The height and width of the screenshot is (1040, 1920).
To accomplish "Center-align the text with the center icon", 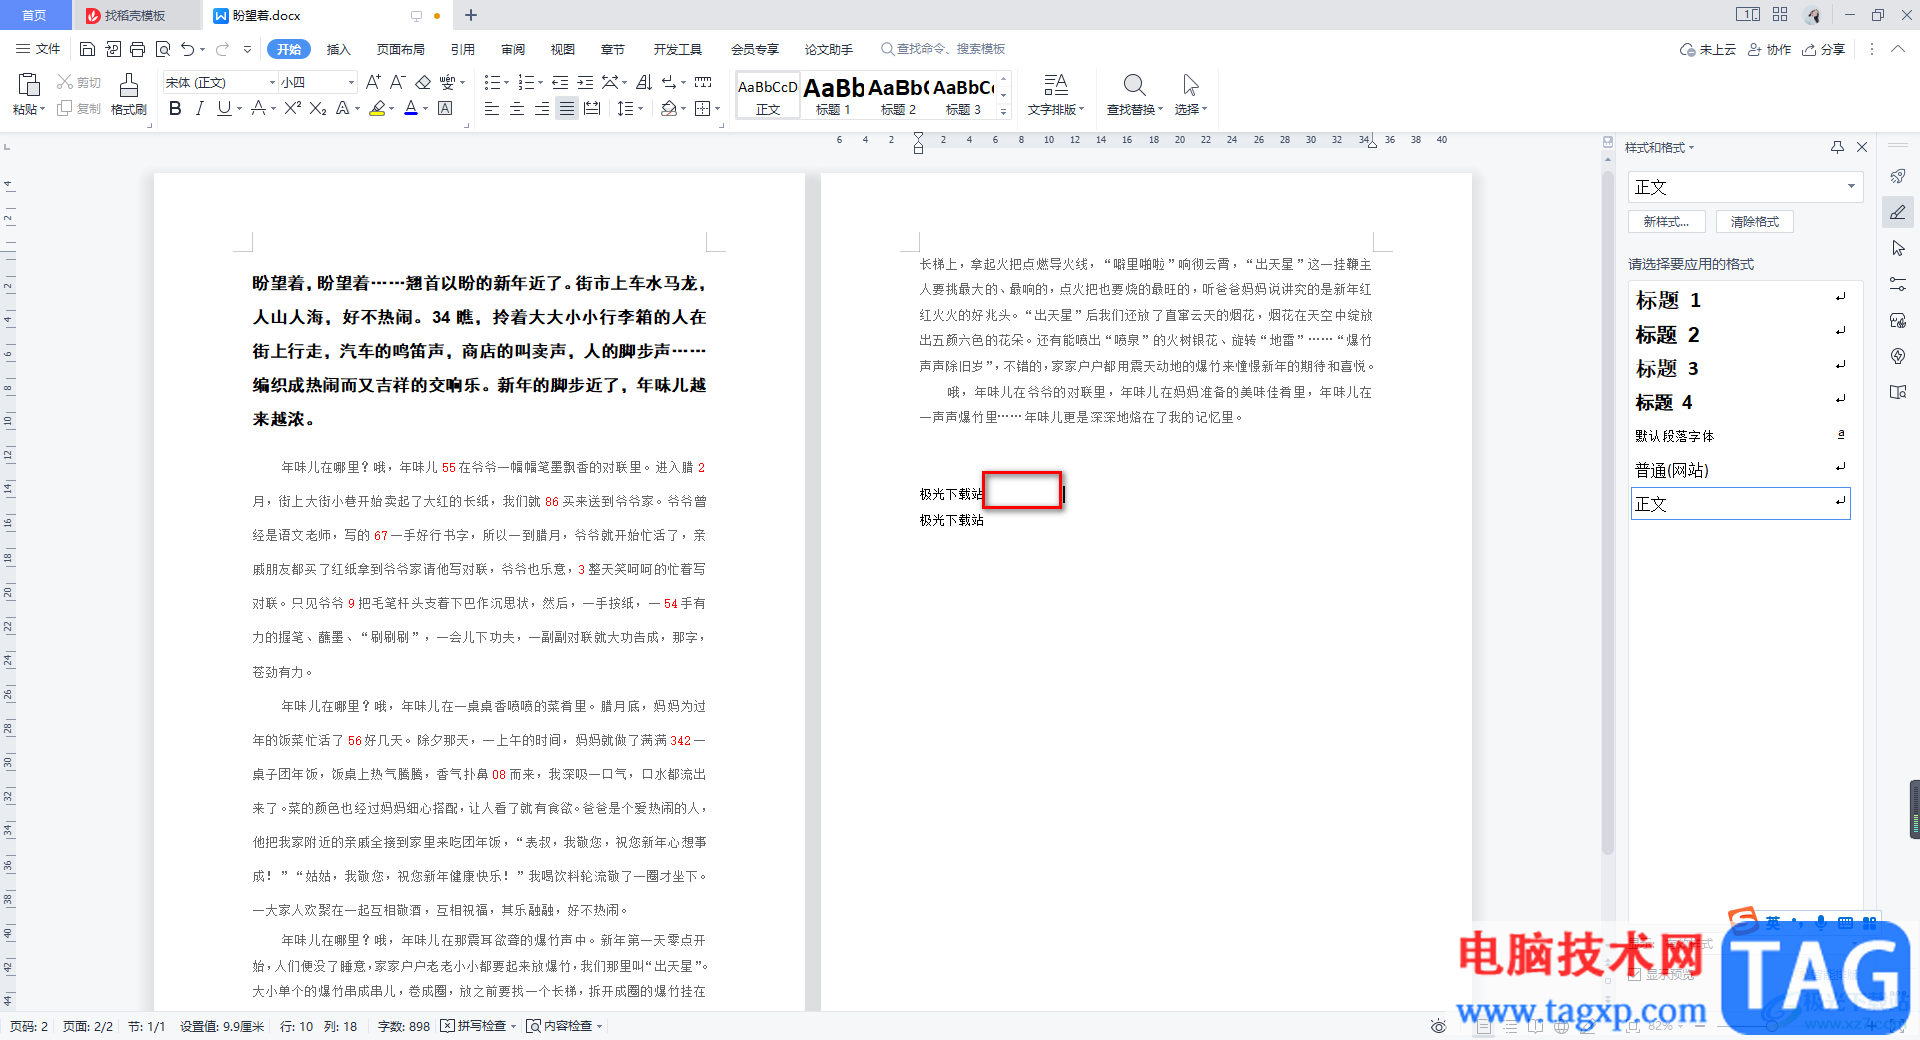I will tap(517, 109).
